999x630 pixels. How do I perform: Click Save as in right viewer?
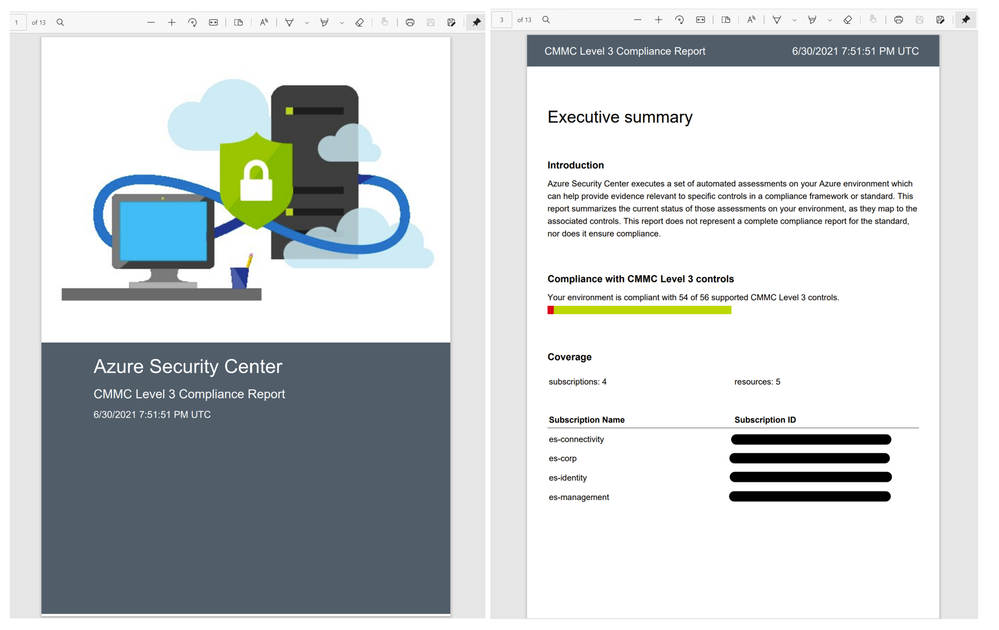point(940,20)
